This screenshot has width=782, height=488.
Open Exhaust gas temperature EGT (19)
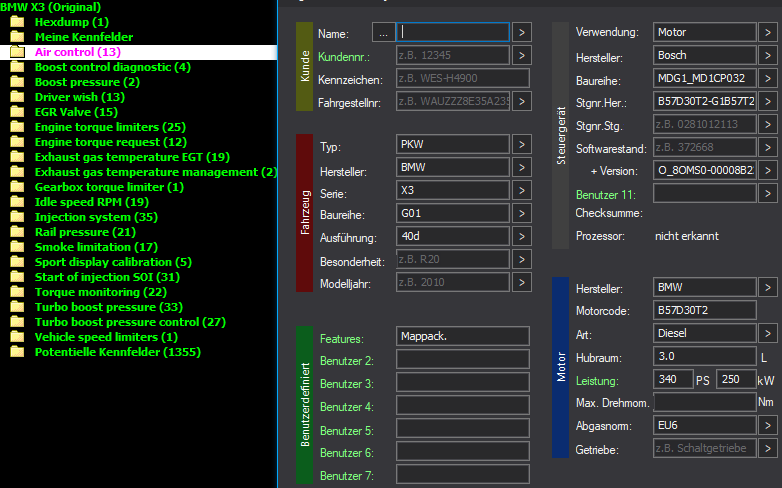[x=132, y=157]
